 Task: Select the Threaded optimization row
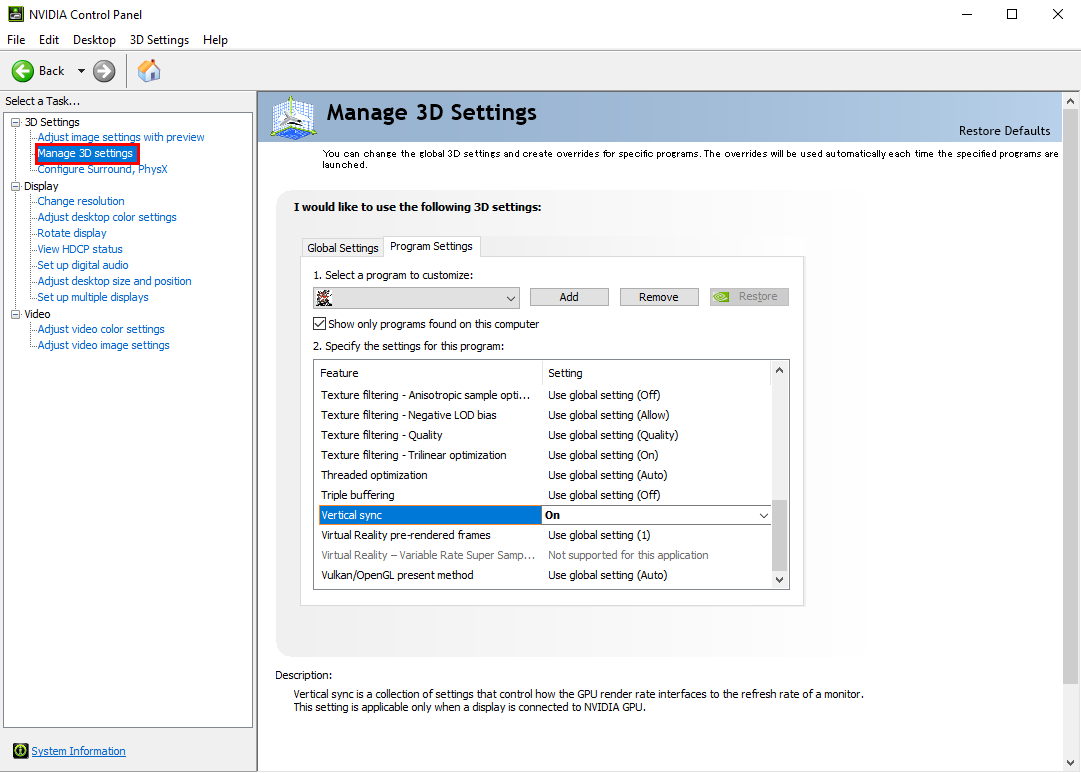click(x=544, y=475)
